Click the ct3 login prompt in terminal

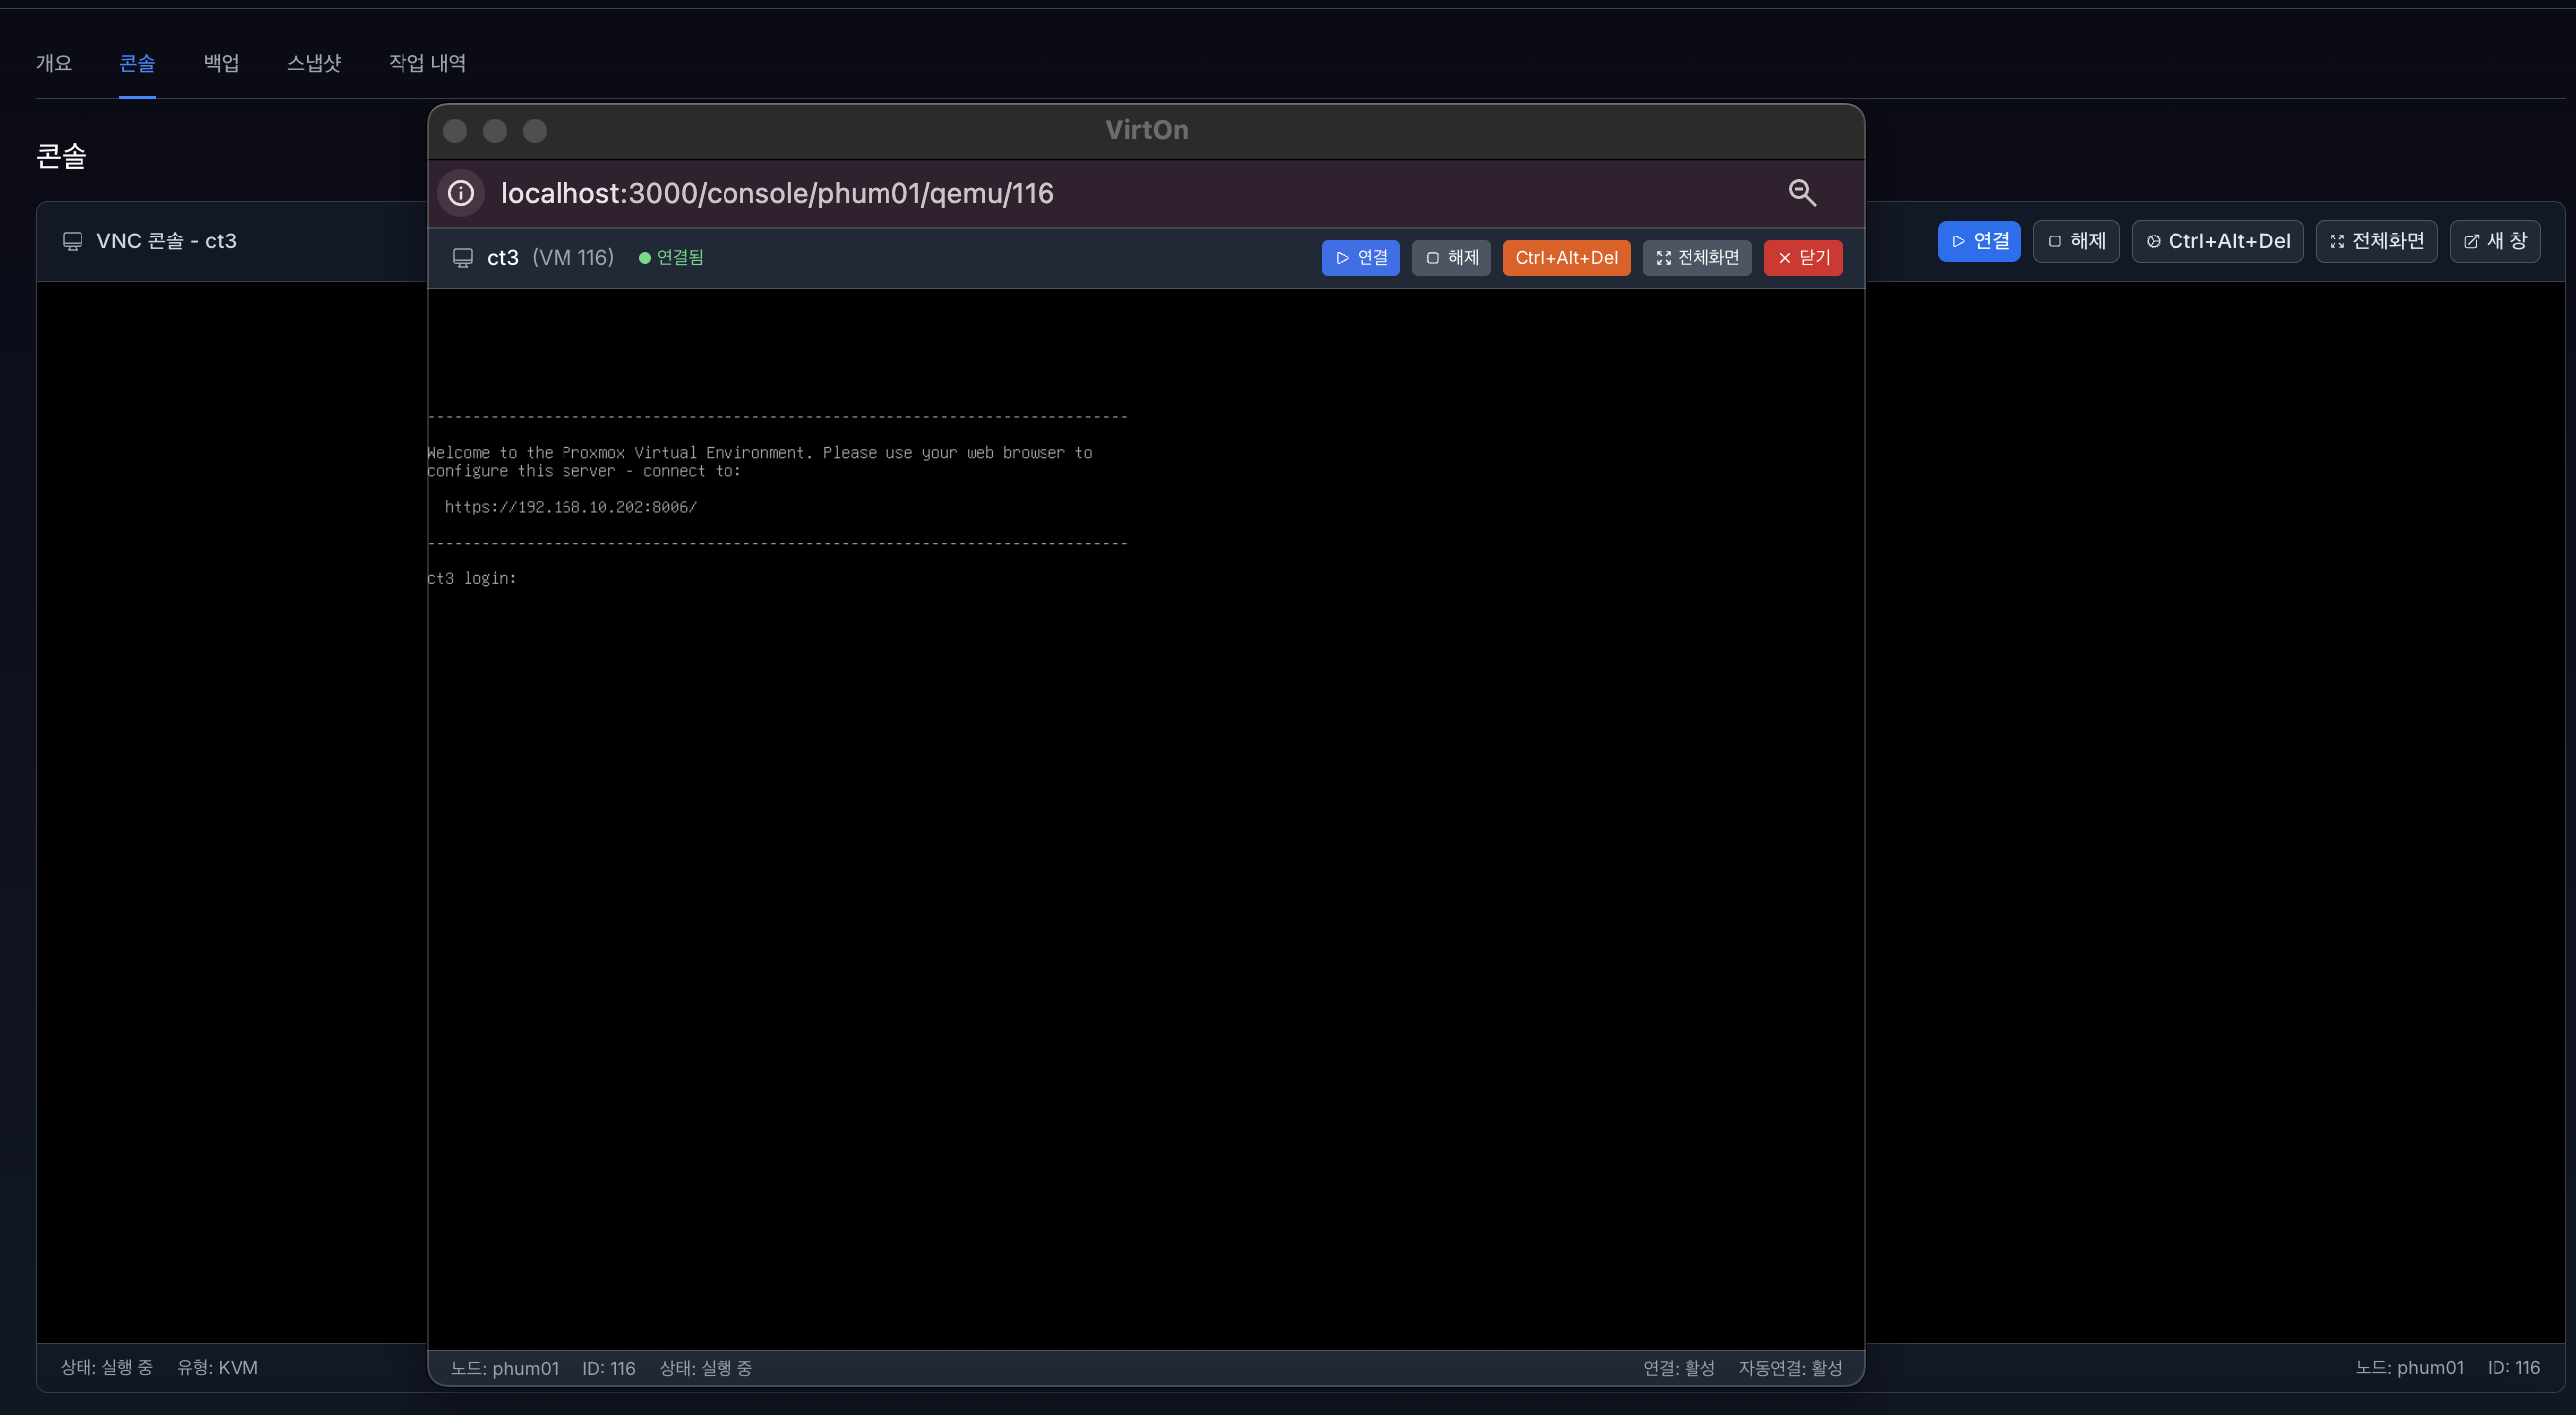point(472,579)
